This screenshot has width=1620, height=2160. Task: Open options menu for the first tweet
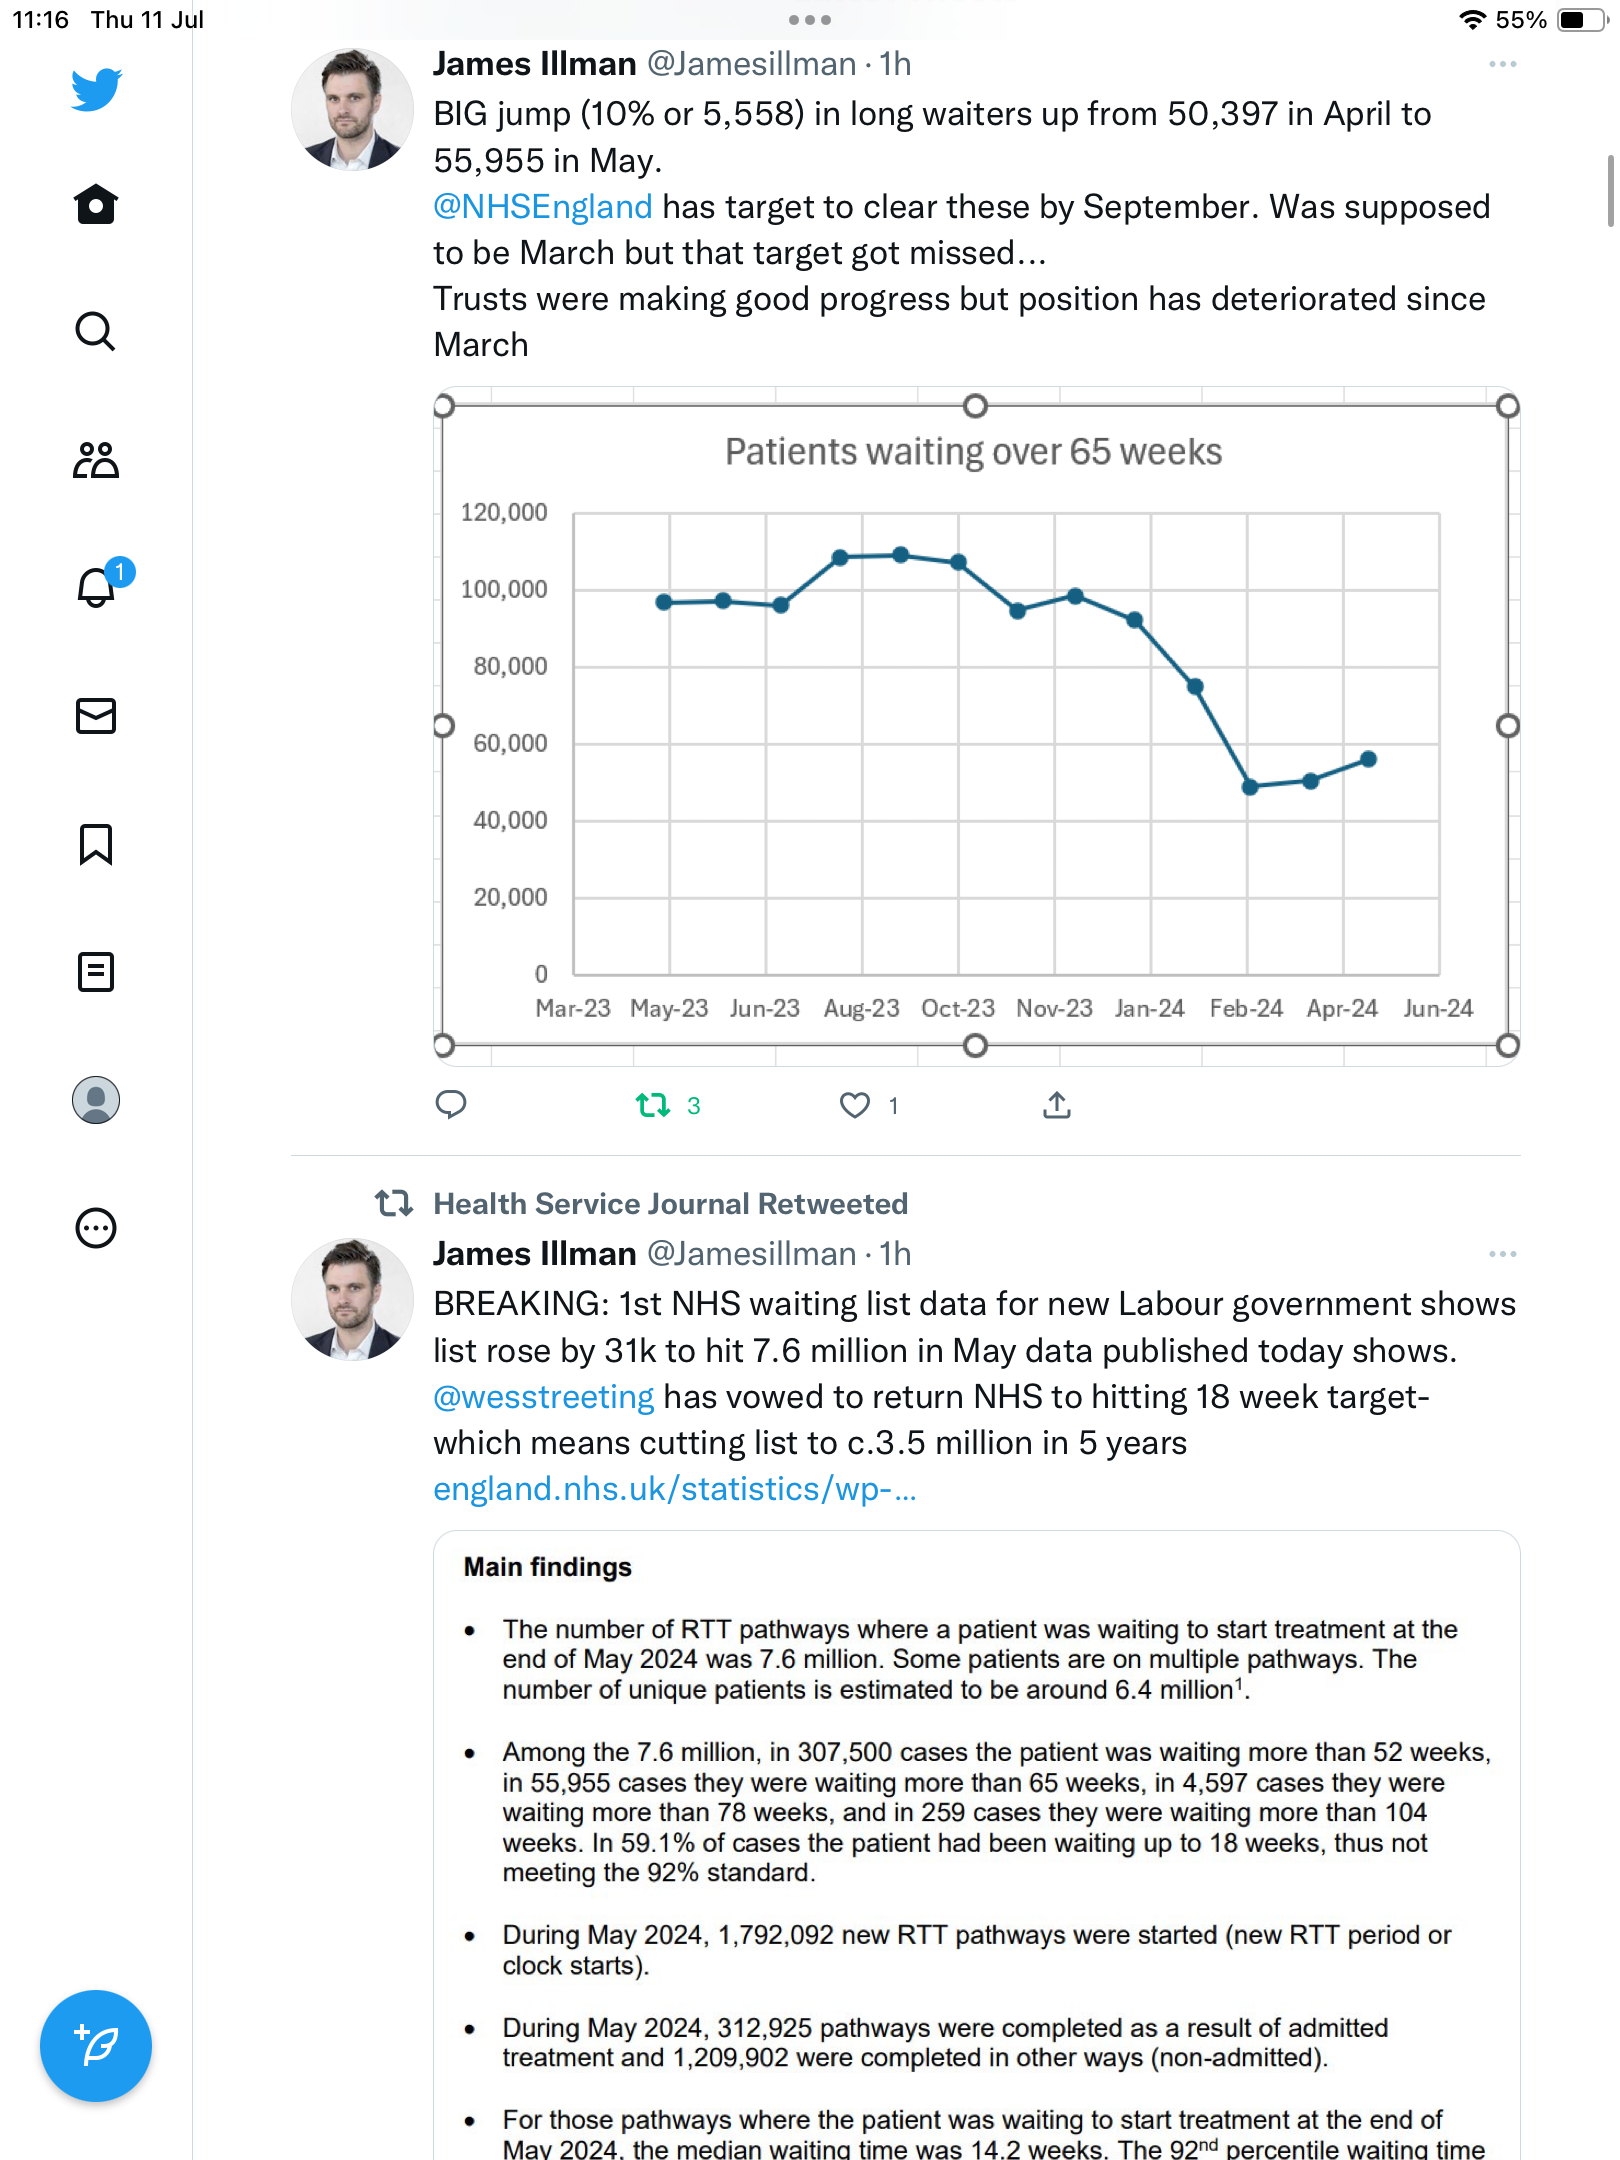[x=1502, y=64]
